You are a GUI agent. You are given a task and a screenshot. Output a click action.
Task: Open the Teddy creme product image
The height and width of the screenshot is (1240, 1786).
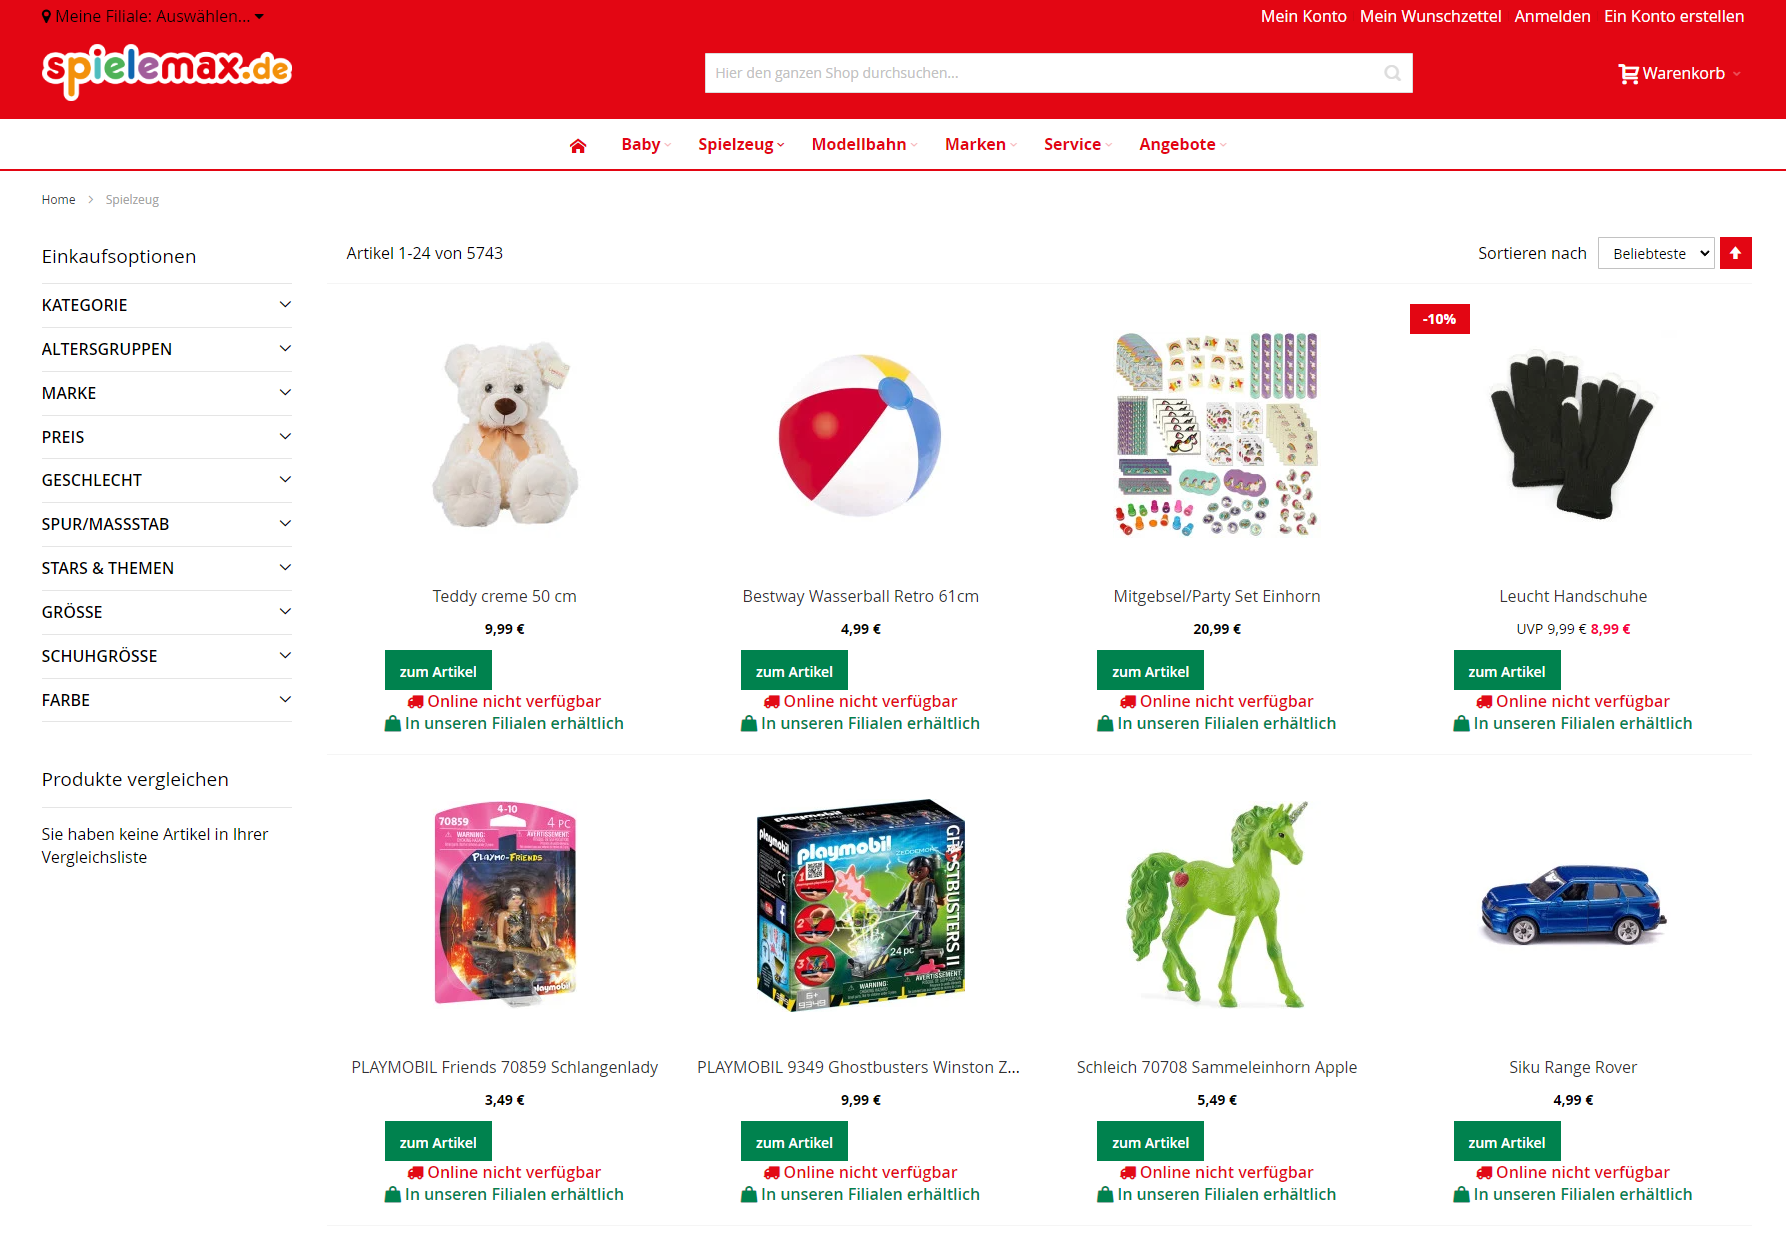pos(505,434)
